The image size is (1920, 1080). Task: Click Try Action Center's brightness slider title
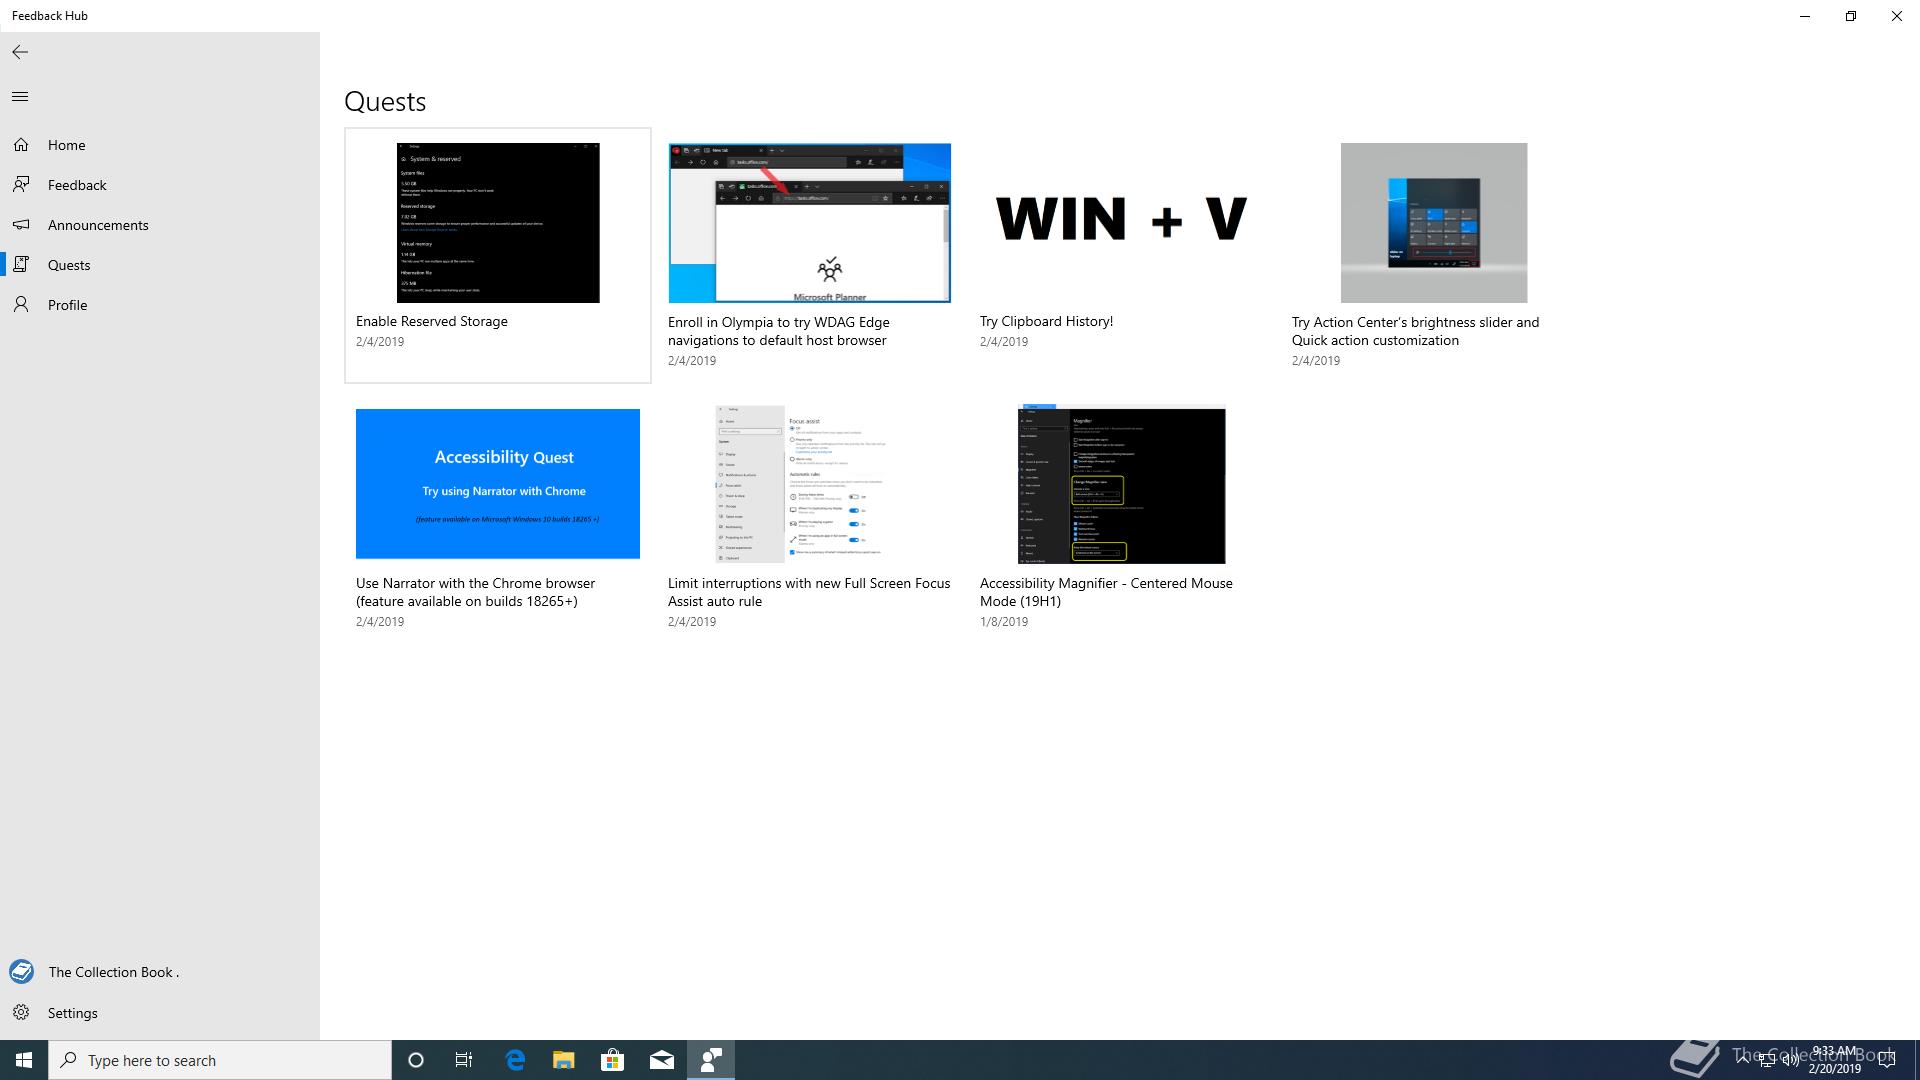click(1416, 331)
